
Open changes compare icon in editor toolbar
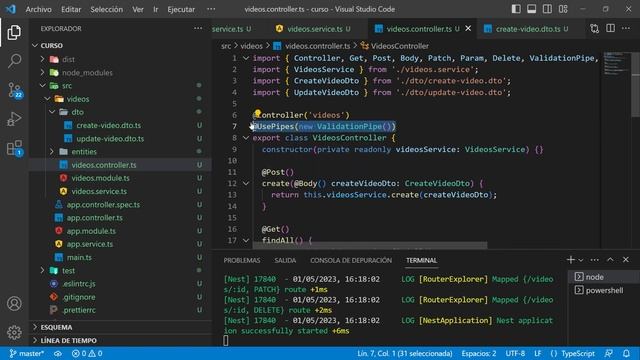pos(595,29)
